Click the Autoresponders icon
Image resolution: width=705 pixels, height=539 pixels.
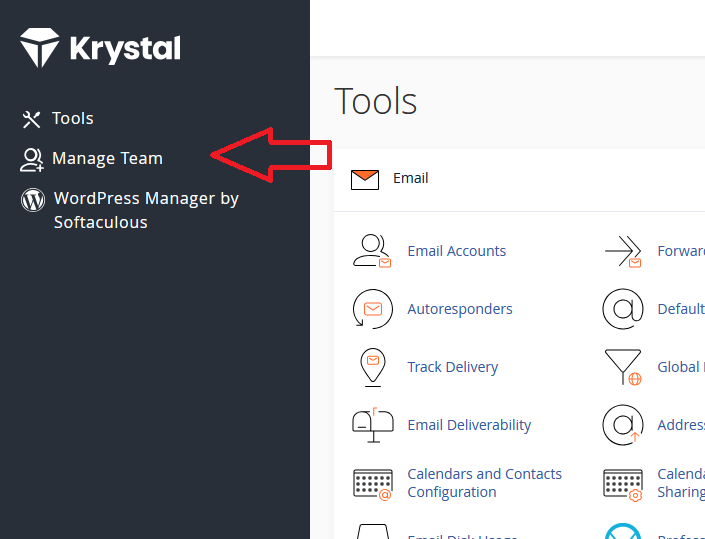tap(372, 309)
